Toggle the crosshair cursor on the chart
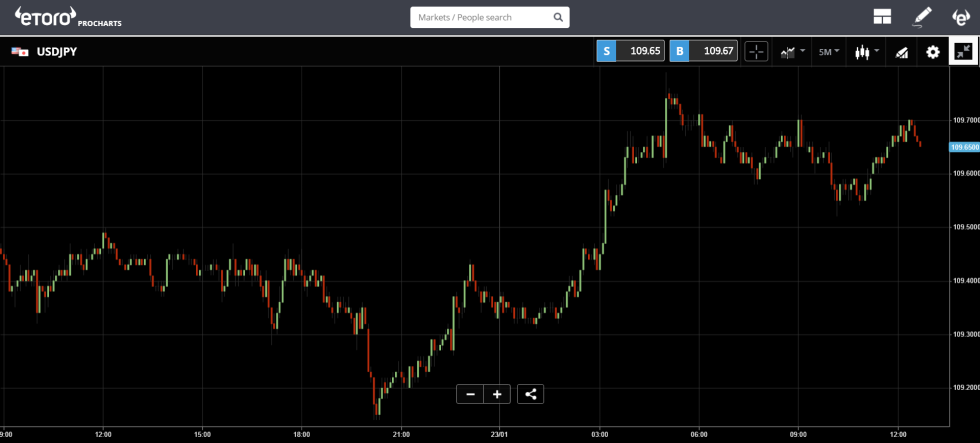 point(756,51)
